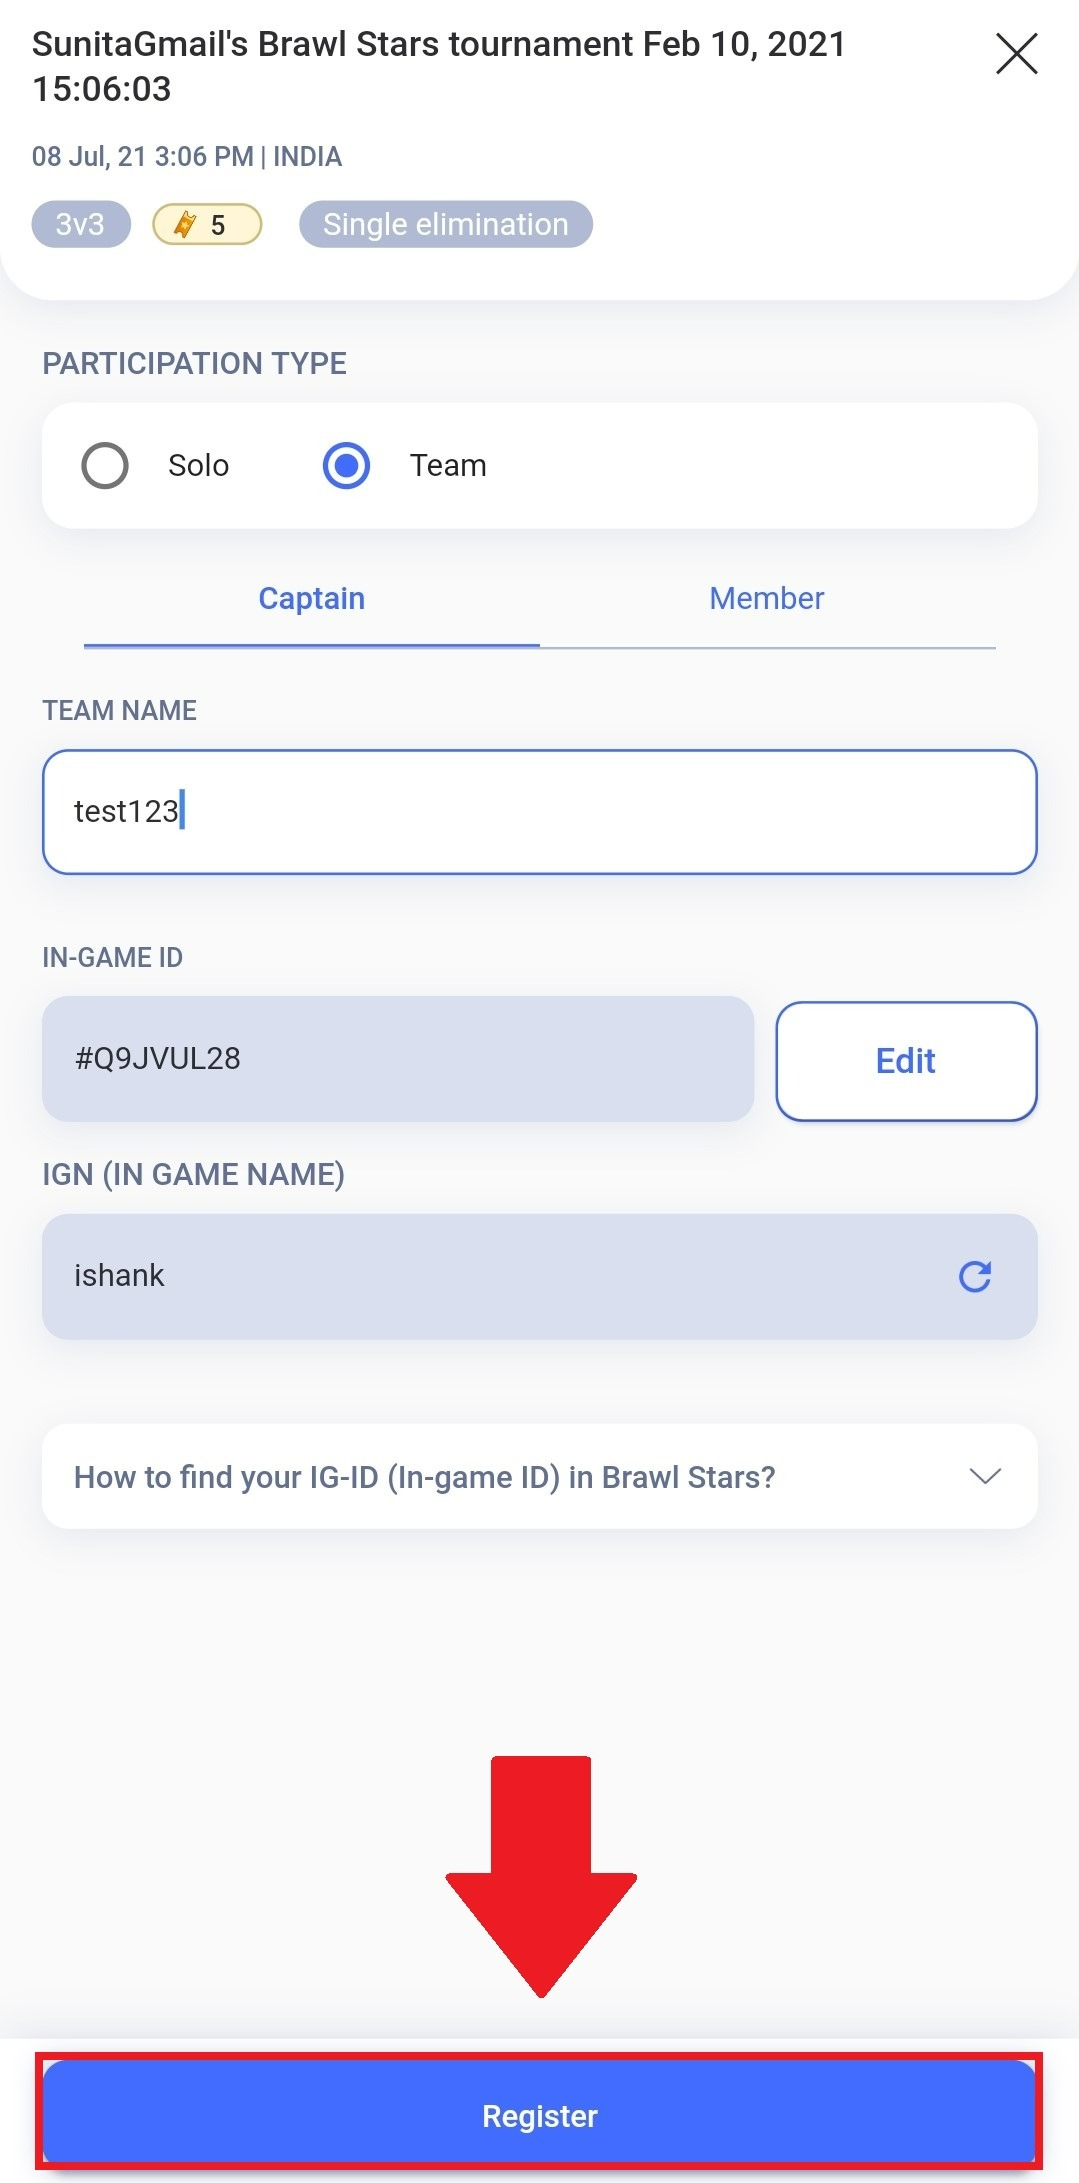Click the tournament date and region line
The image size is (1079, 2183).
pos(187,157)
